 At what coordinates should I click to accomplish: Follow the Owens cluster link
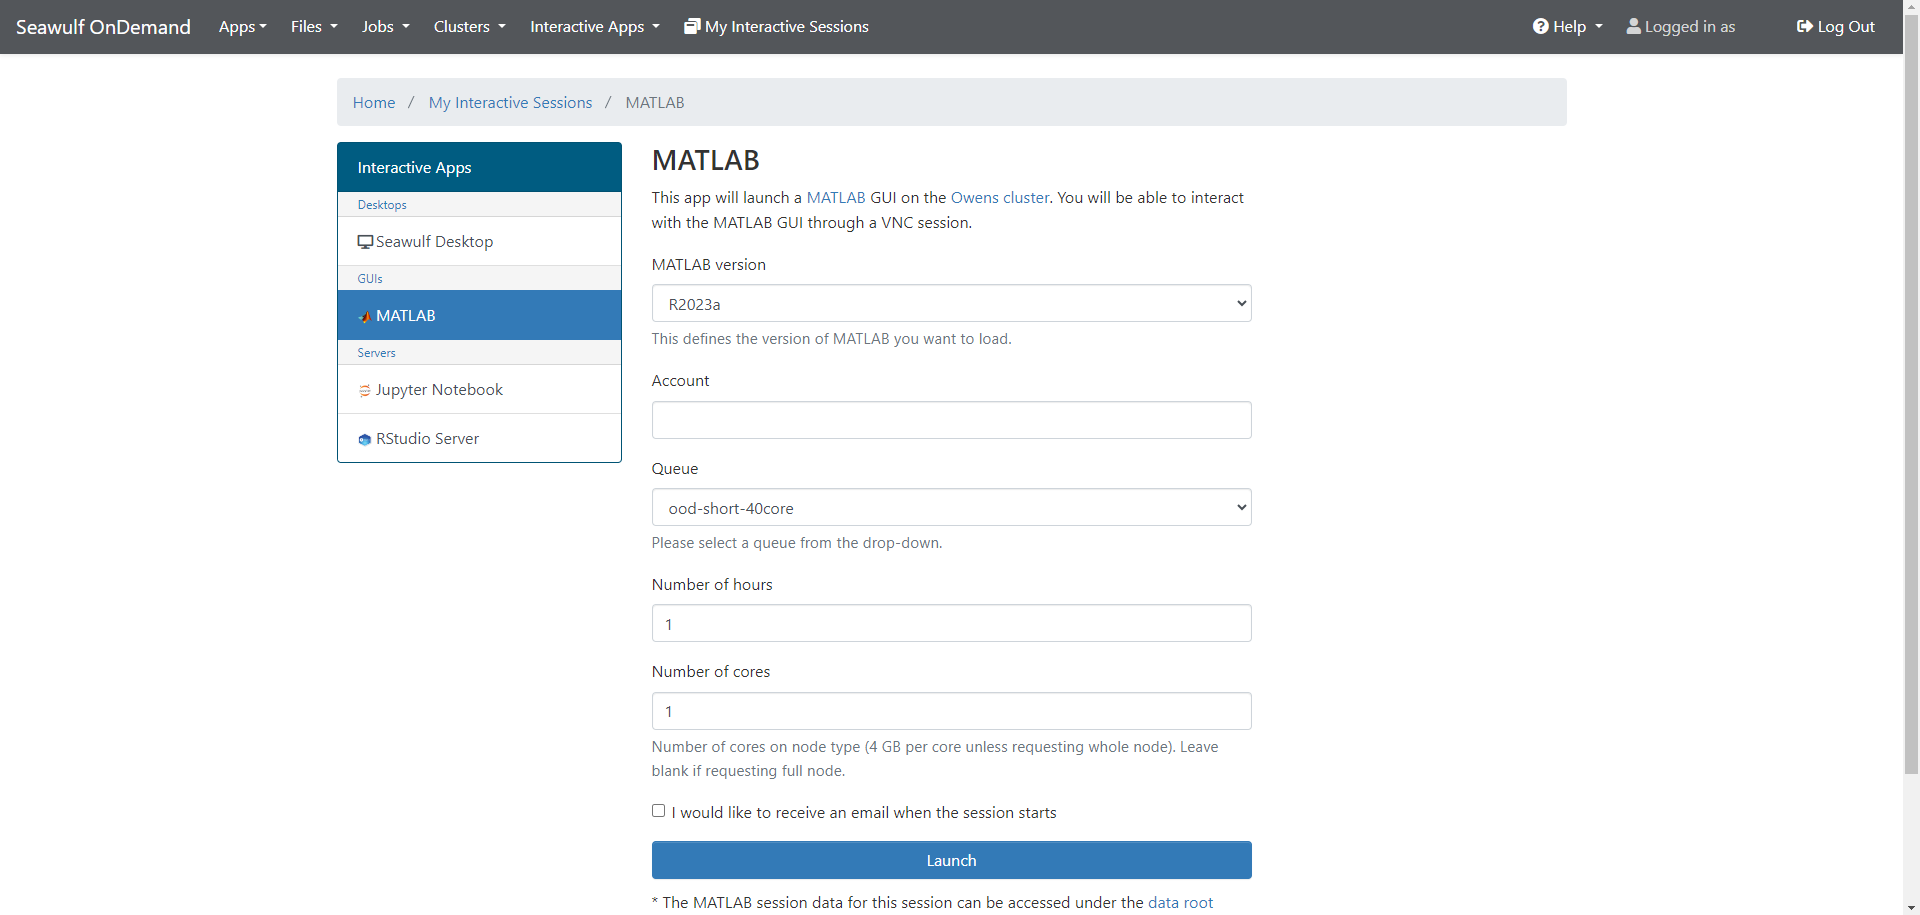[1000, 198]
